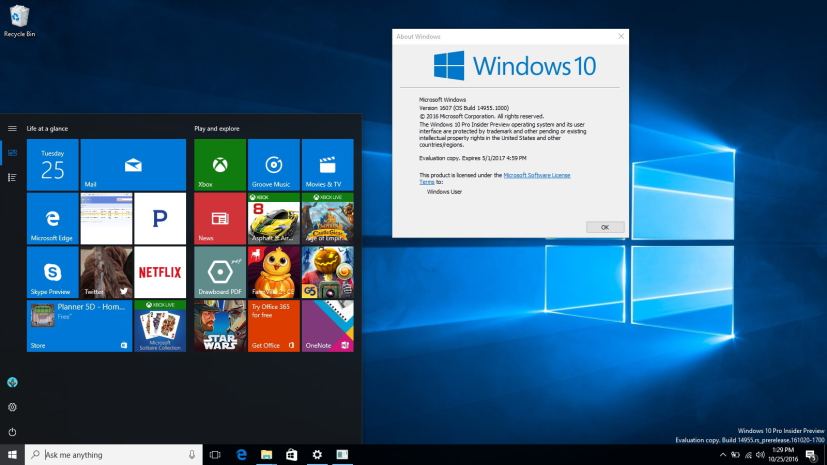This screenshot has width=827, height=465.
Task: Launch the Netflix tile
Action: [x=160, y=272]
